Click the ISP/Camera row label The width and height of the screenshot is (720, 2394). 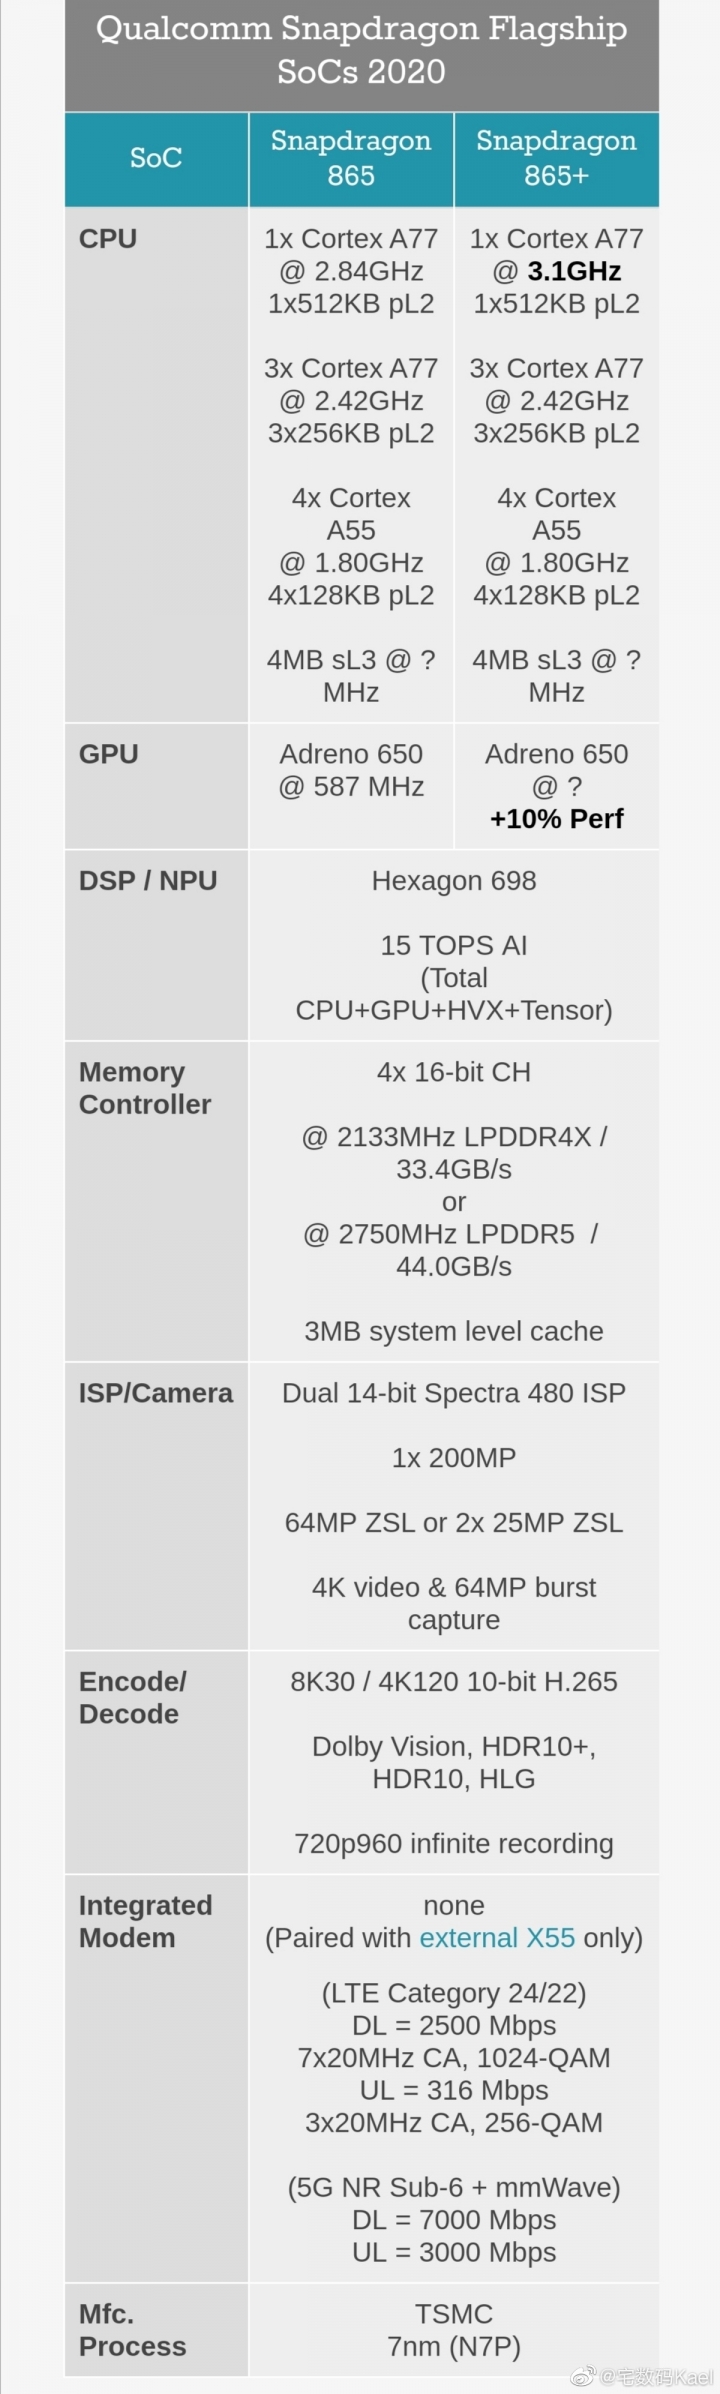click(x=156, y=1393)
